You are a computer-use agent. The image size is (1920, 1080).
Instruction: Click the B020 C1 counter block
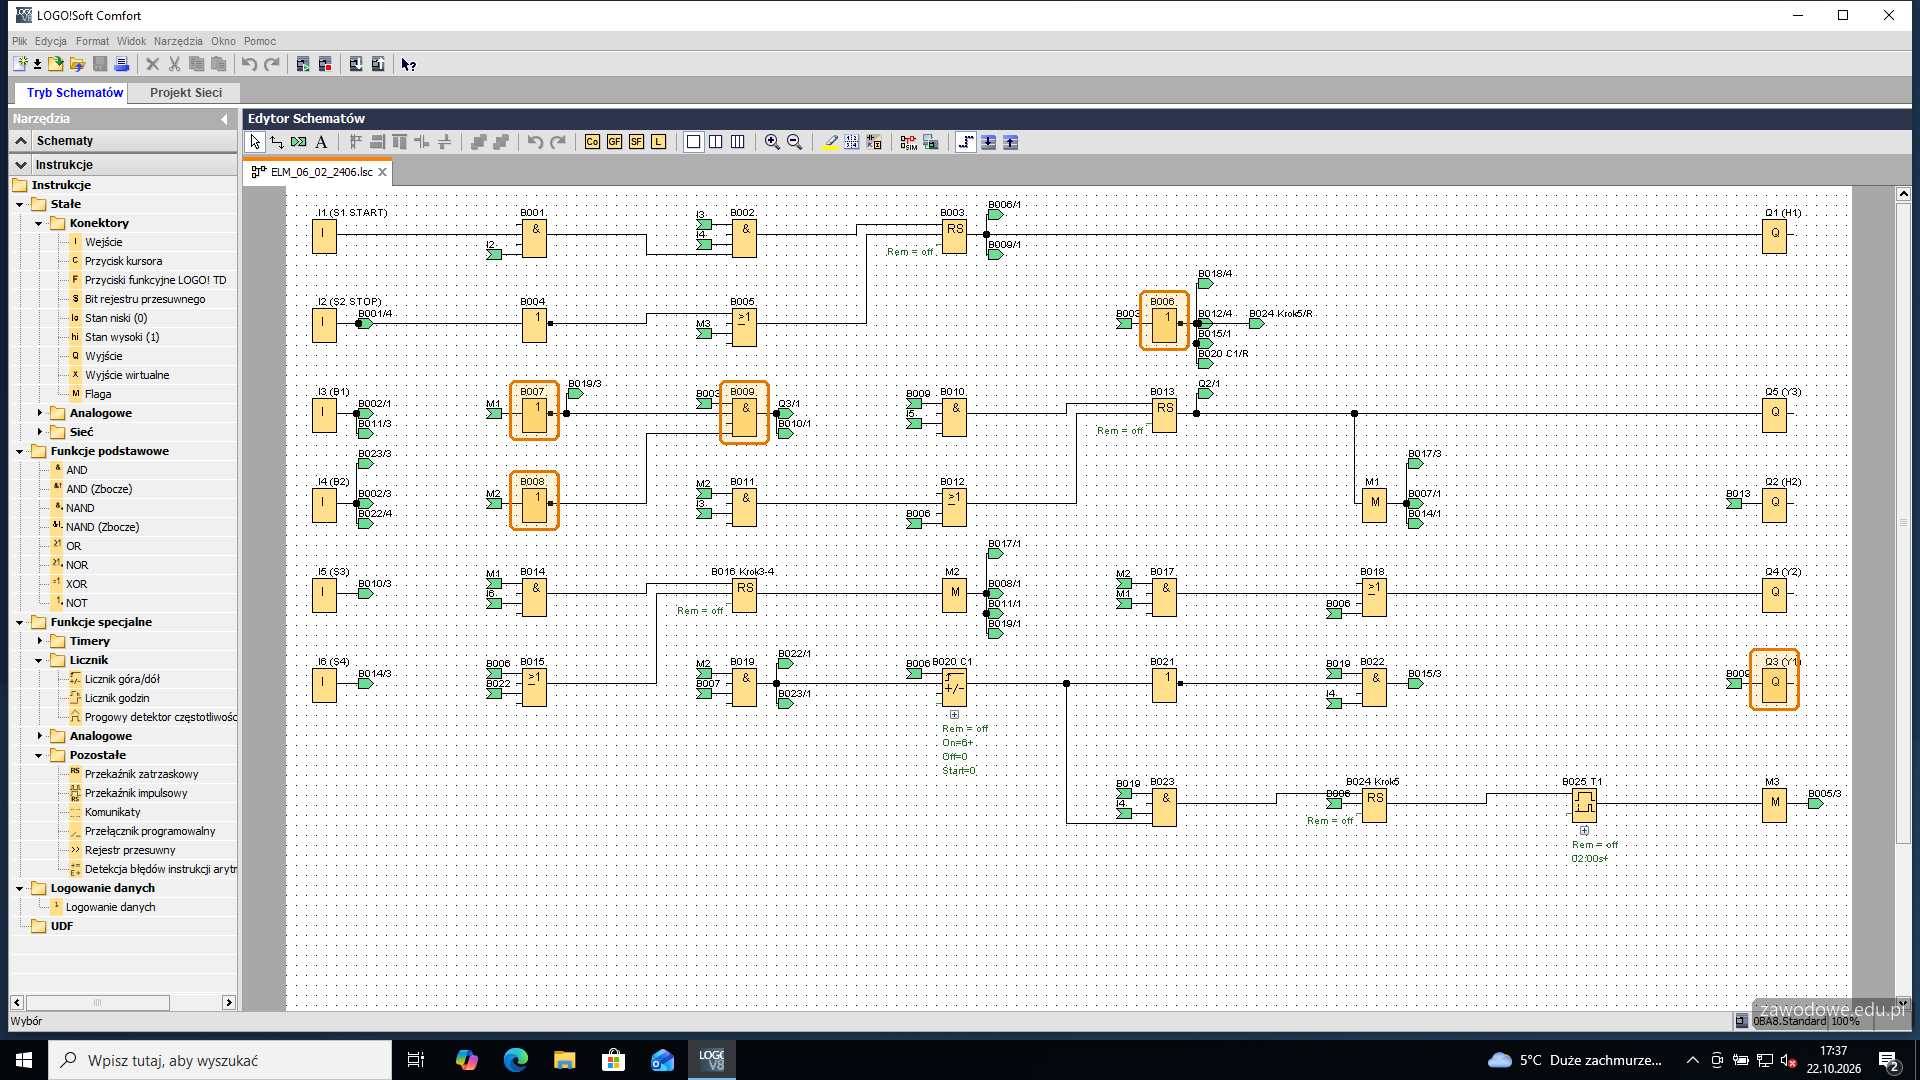point(954,685)
